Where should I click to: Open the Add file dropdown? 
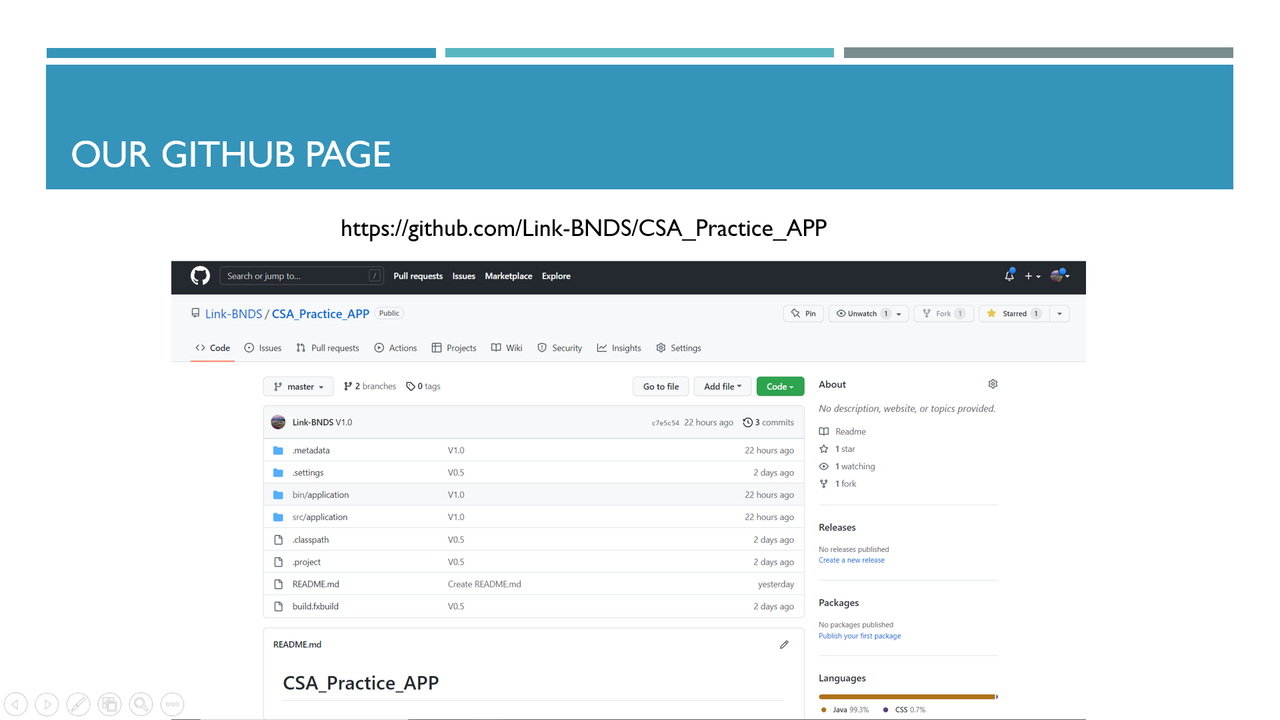click(723, 387)
